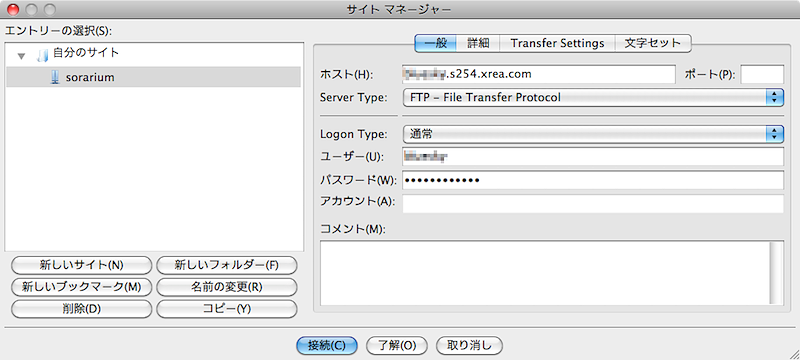This screenshot has height=360, width=800.
Task: Switch to the 一般 tab
Action: [435, 43]
